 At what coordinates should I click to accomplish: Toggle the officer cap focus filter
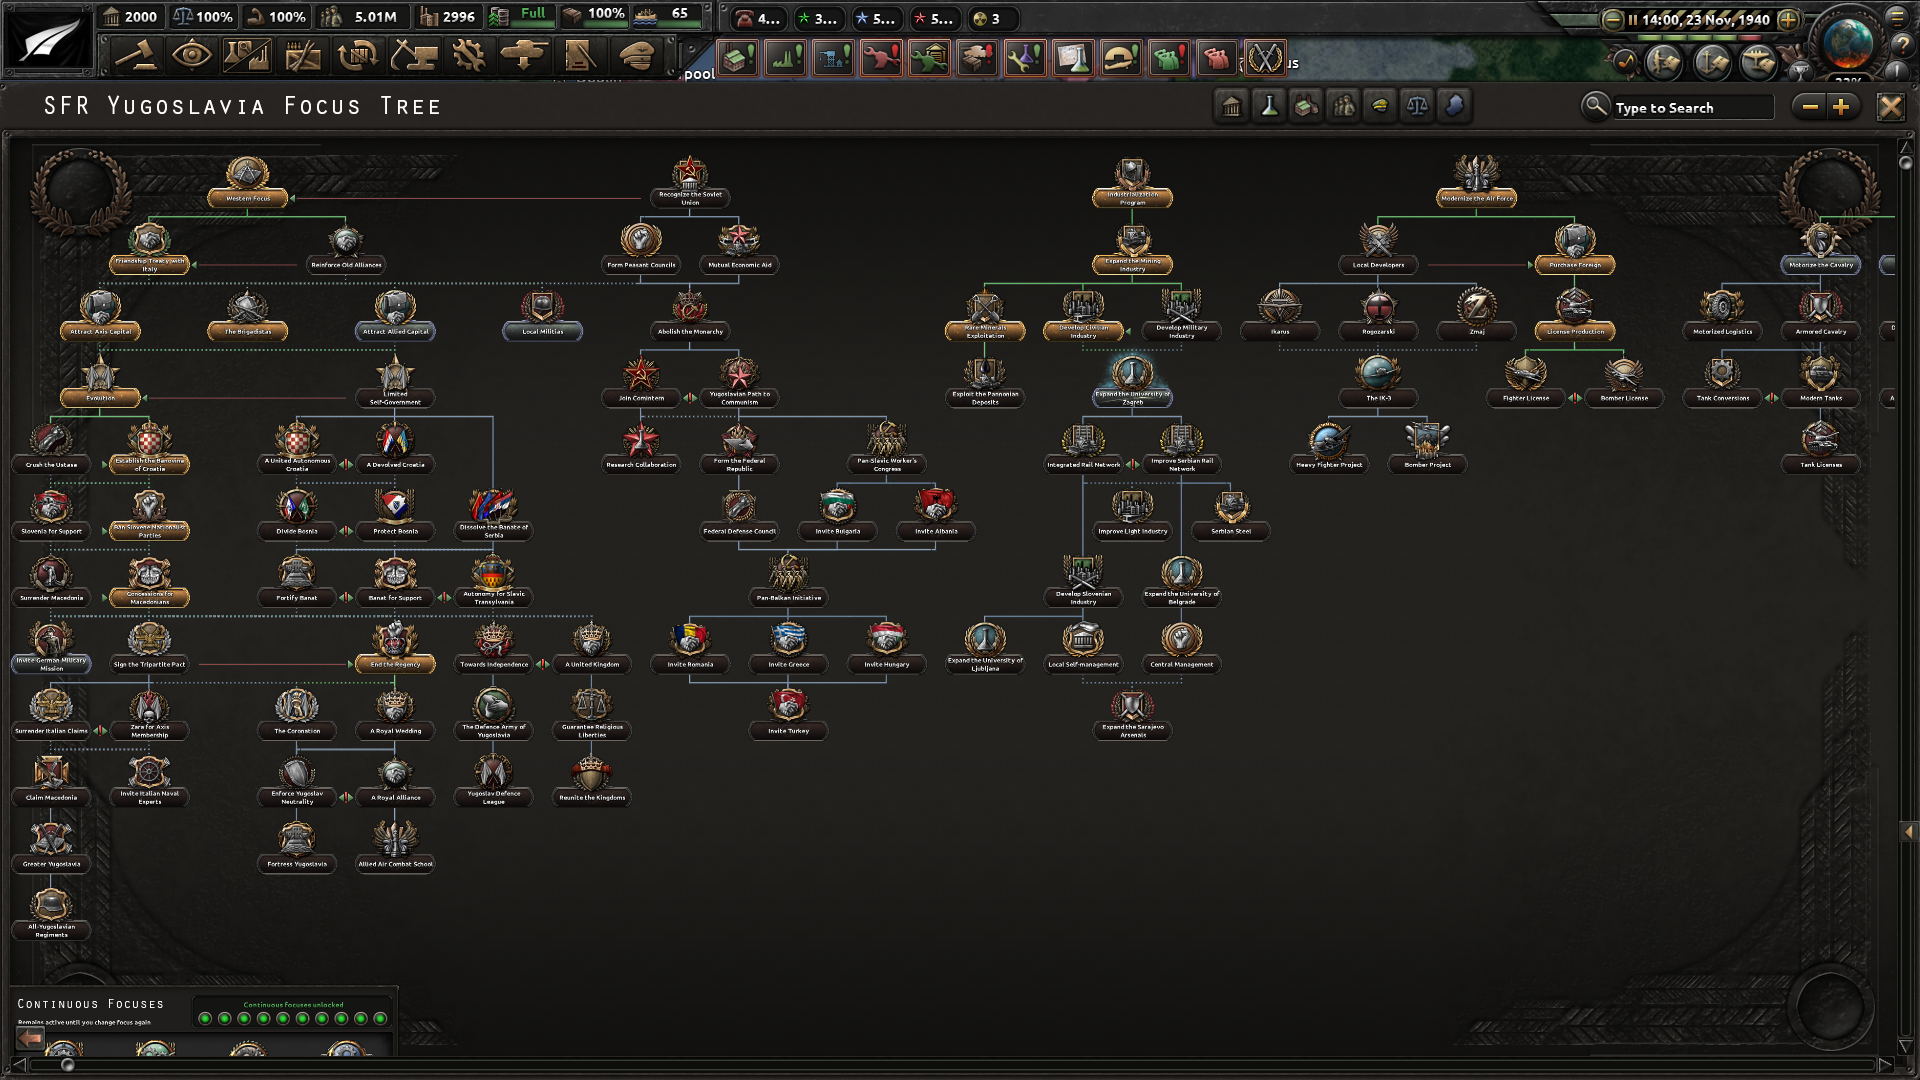pos(1380,106)
